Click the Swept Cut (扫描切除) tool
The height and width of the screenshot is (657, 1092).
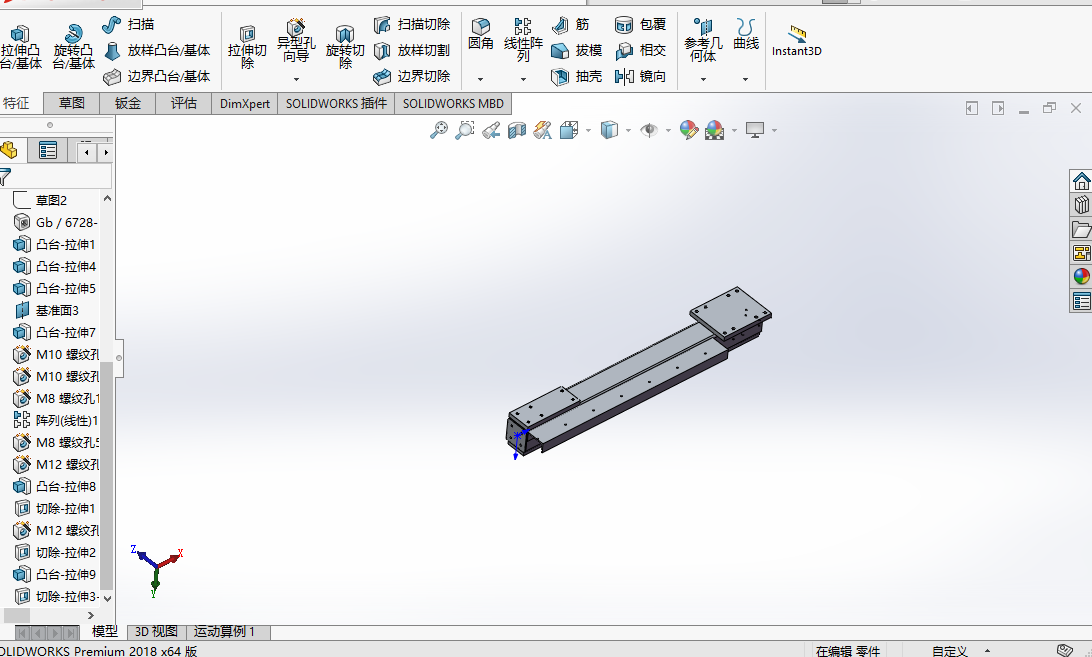(412, 24)
